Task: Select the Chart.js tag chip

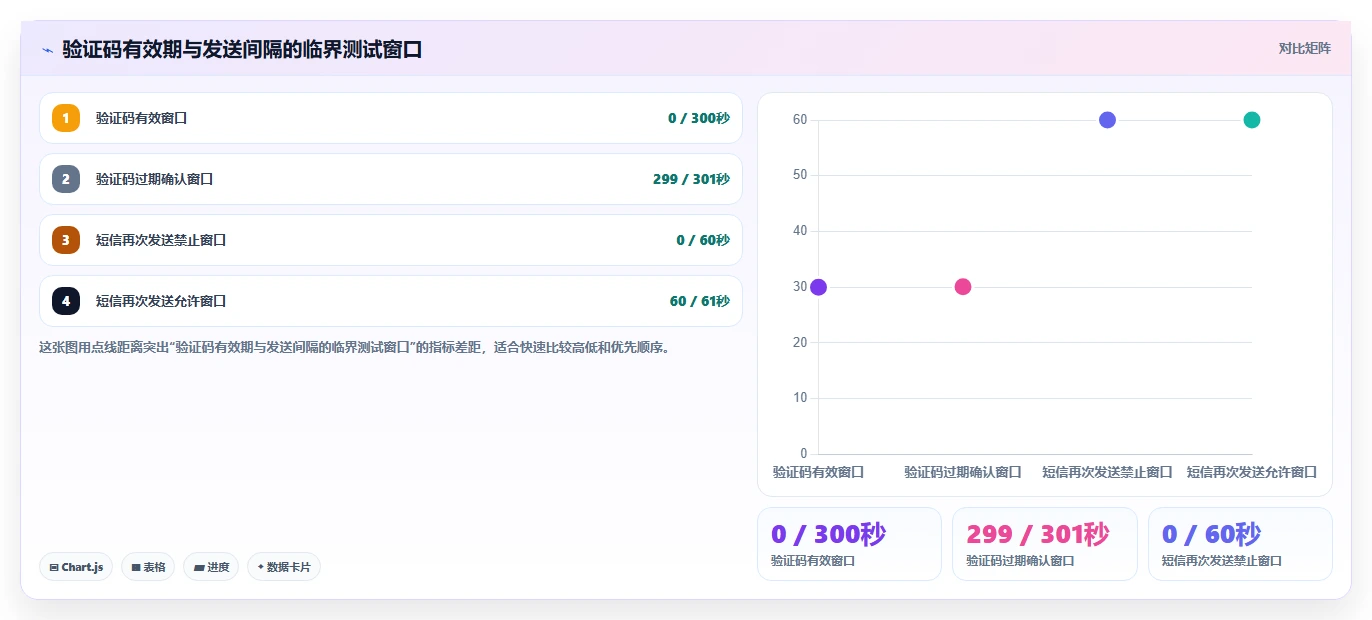Action: coord(76,567)
